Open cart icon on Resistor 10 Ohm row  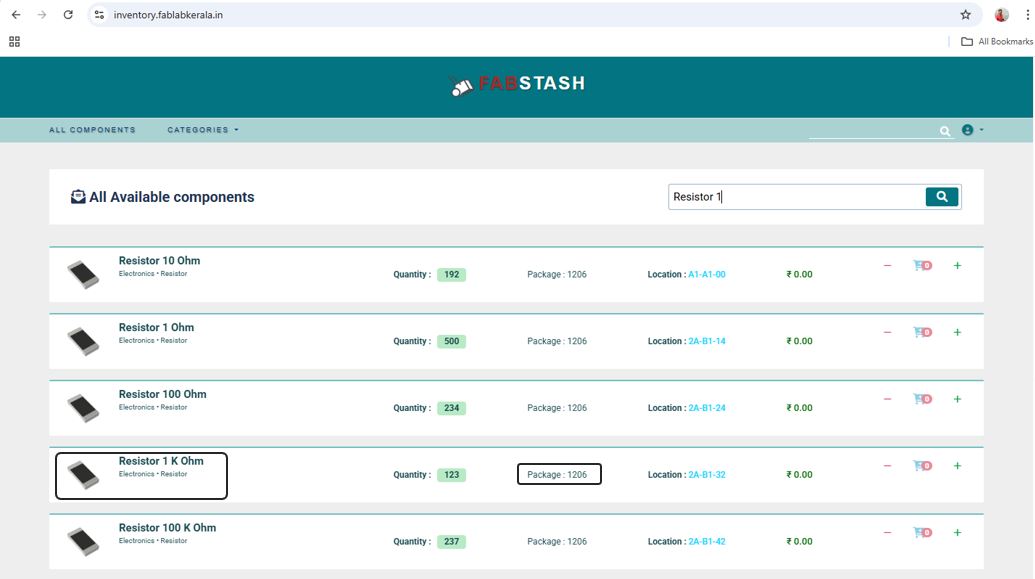tap(922, 265)
